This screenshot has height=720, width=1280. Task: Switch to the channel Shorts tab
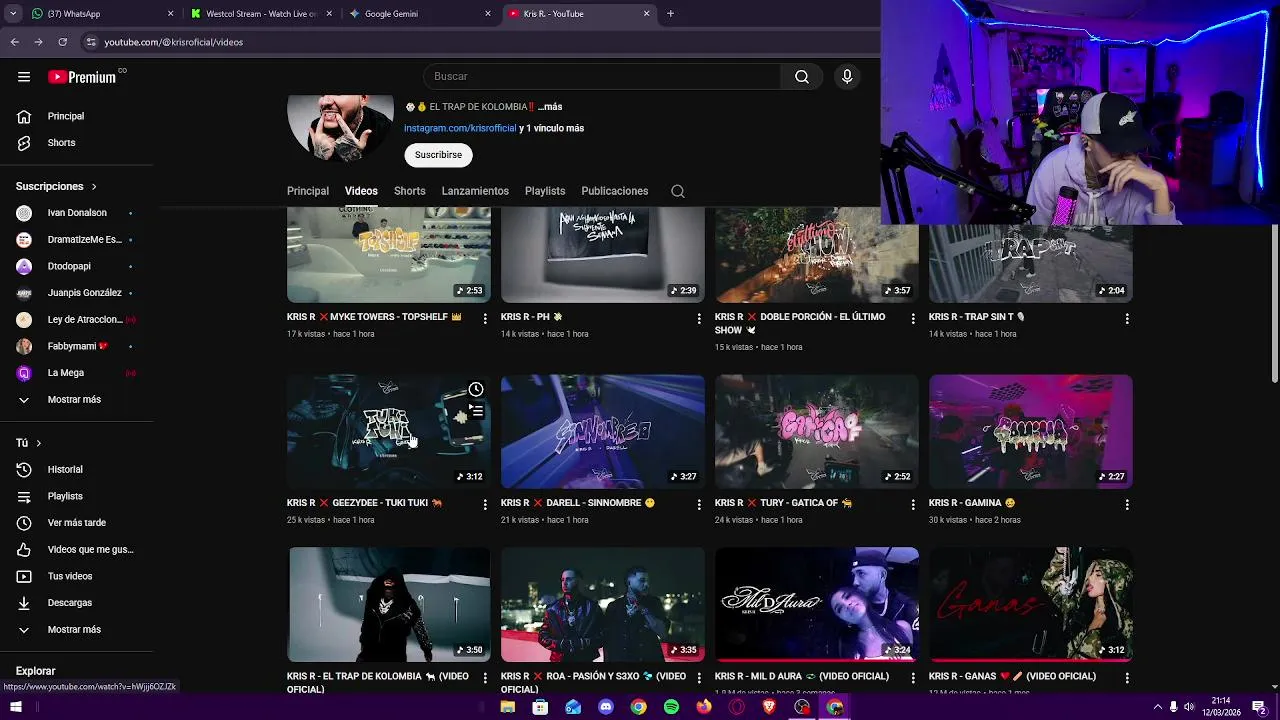coord(409,191)
